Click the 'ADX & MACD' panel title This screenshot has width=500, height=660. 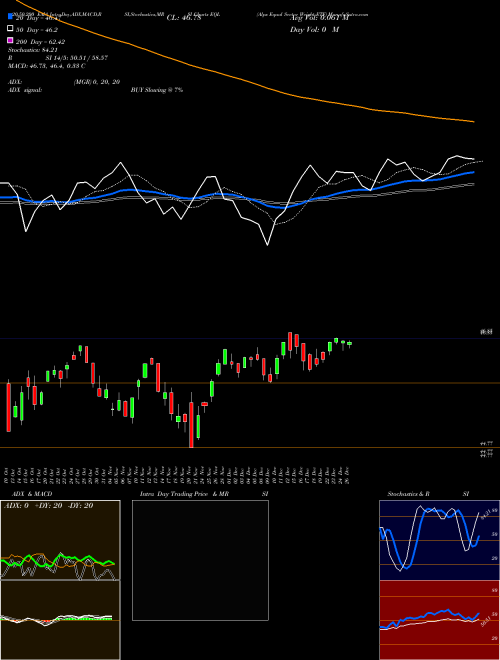(32, 494)
